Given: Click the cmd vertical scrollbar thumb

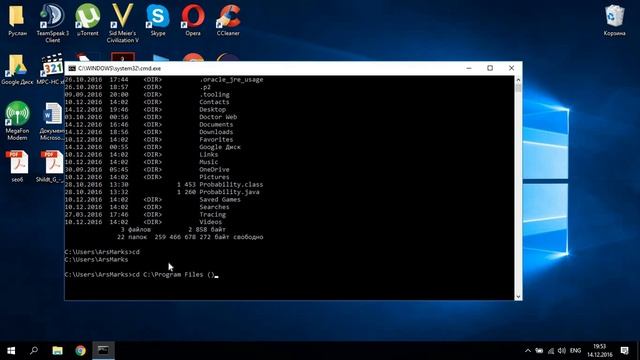Looking at the screenshot, I should tap(518, 88).
